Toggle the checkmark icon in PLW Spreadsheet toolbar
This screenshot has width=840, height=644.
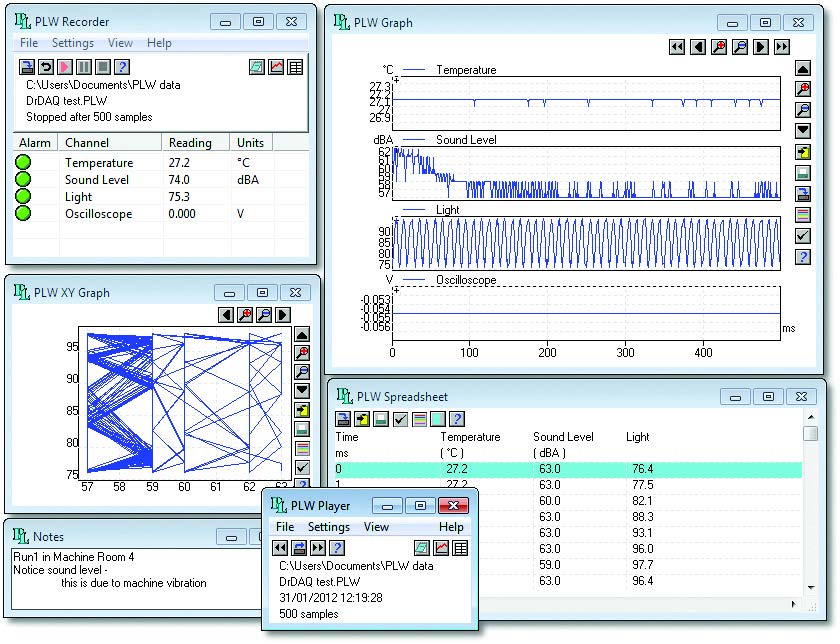(399, 419)
